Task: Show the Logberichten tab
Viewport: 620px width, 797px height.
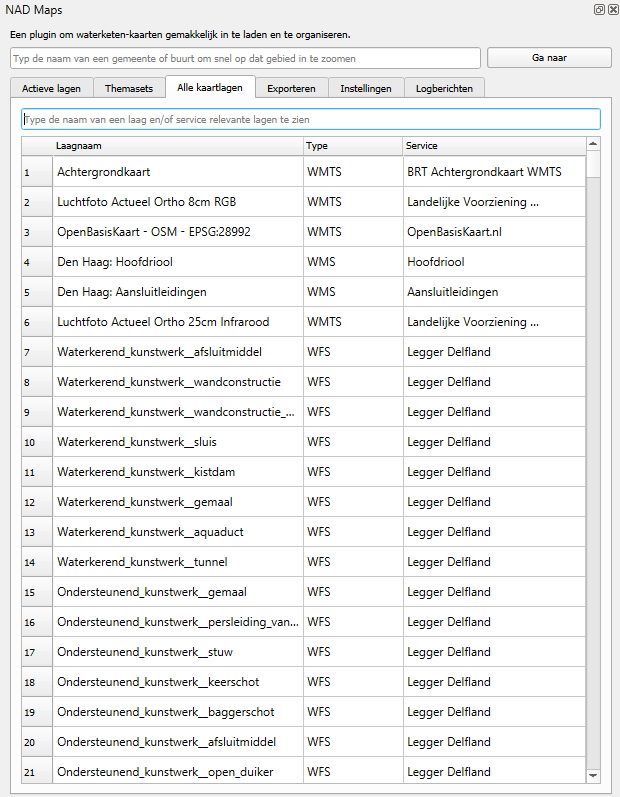Action: coord(444,88)
